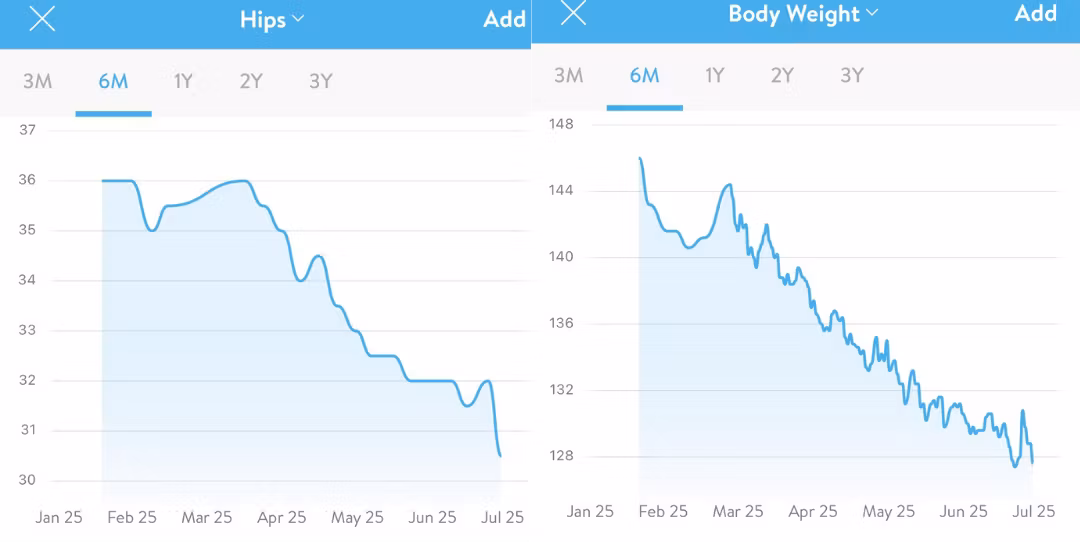Viewport: 1080px width, 542px height.
Task: Tap the first Body Weight point near 146
Action: coord(640,158)
